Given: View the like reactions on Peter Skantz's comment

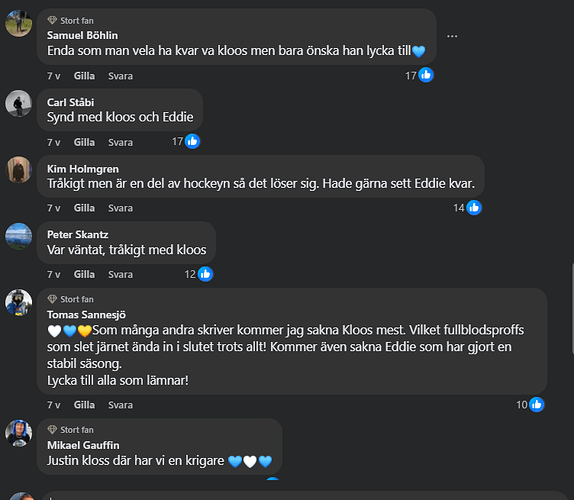Looking at the screenshot, I should pyautogui.click(x=199, y=274).
